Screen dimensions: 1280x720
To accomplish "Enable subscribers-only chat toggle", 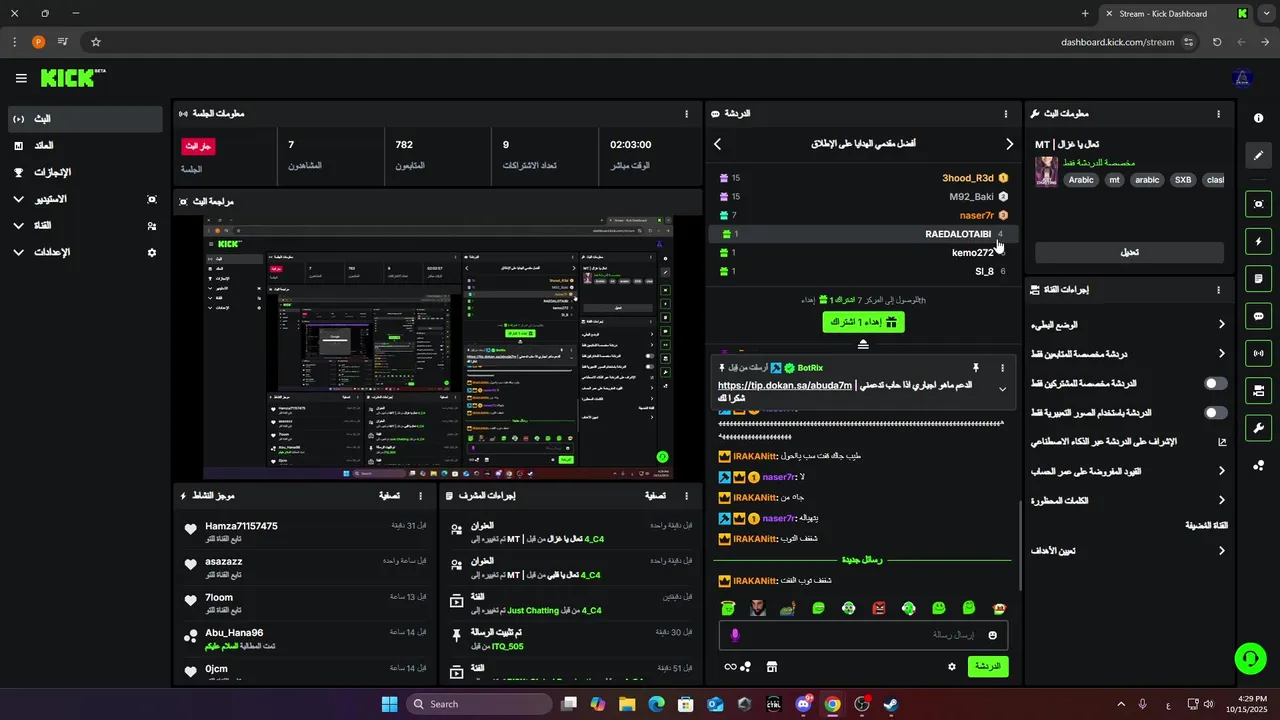I will (1216, 383).
